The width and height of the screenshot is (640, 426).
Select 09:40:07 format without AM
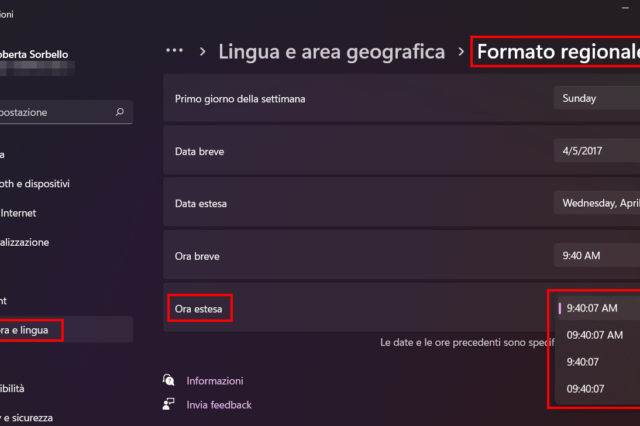(585, 388)
